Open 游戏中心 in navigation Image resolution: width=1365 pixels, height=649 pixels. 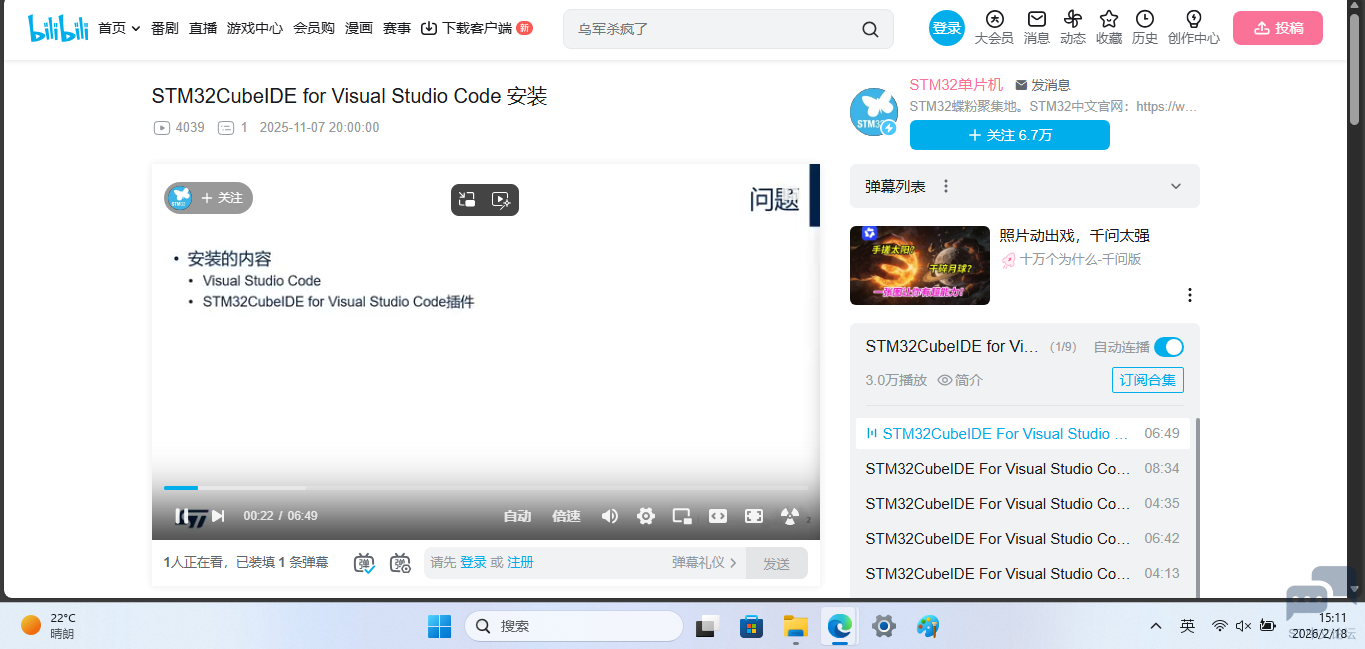(x=255, y=28)
